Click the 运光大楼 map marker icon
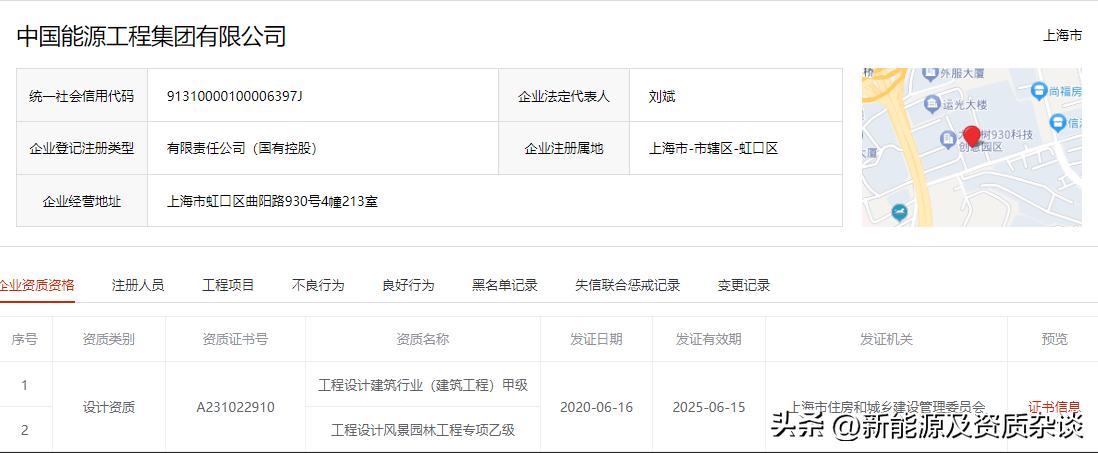This screenshot has width=1098, height=453. click(931, 104)
